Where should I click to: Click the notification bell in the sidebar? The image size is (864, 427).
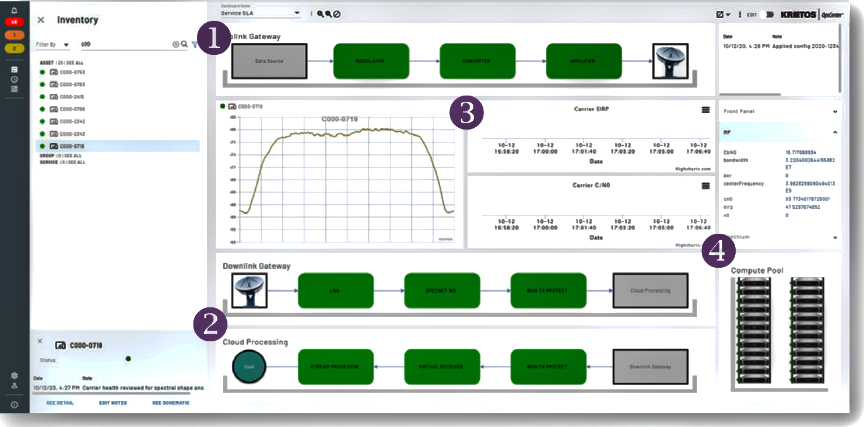pos(14,9)
